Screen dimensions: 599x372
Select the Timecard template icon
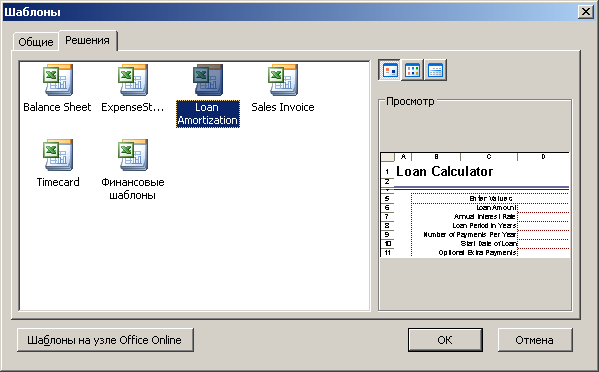click(58, 154)
